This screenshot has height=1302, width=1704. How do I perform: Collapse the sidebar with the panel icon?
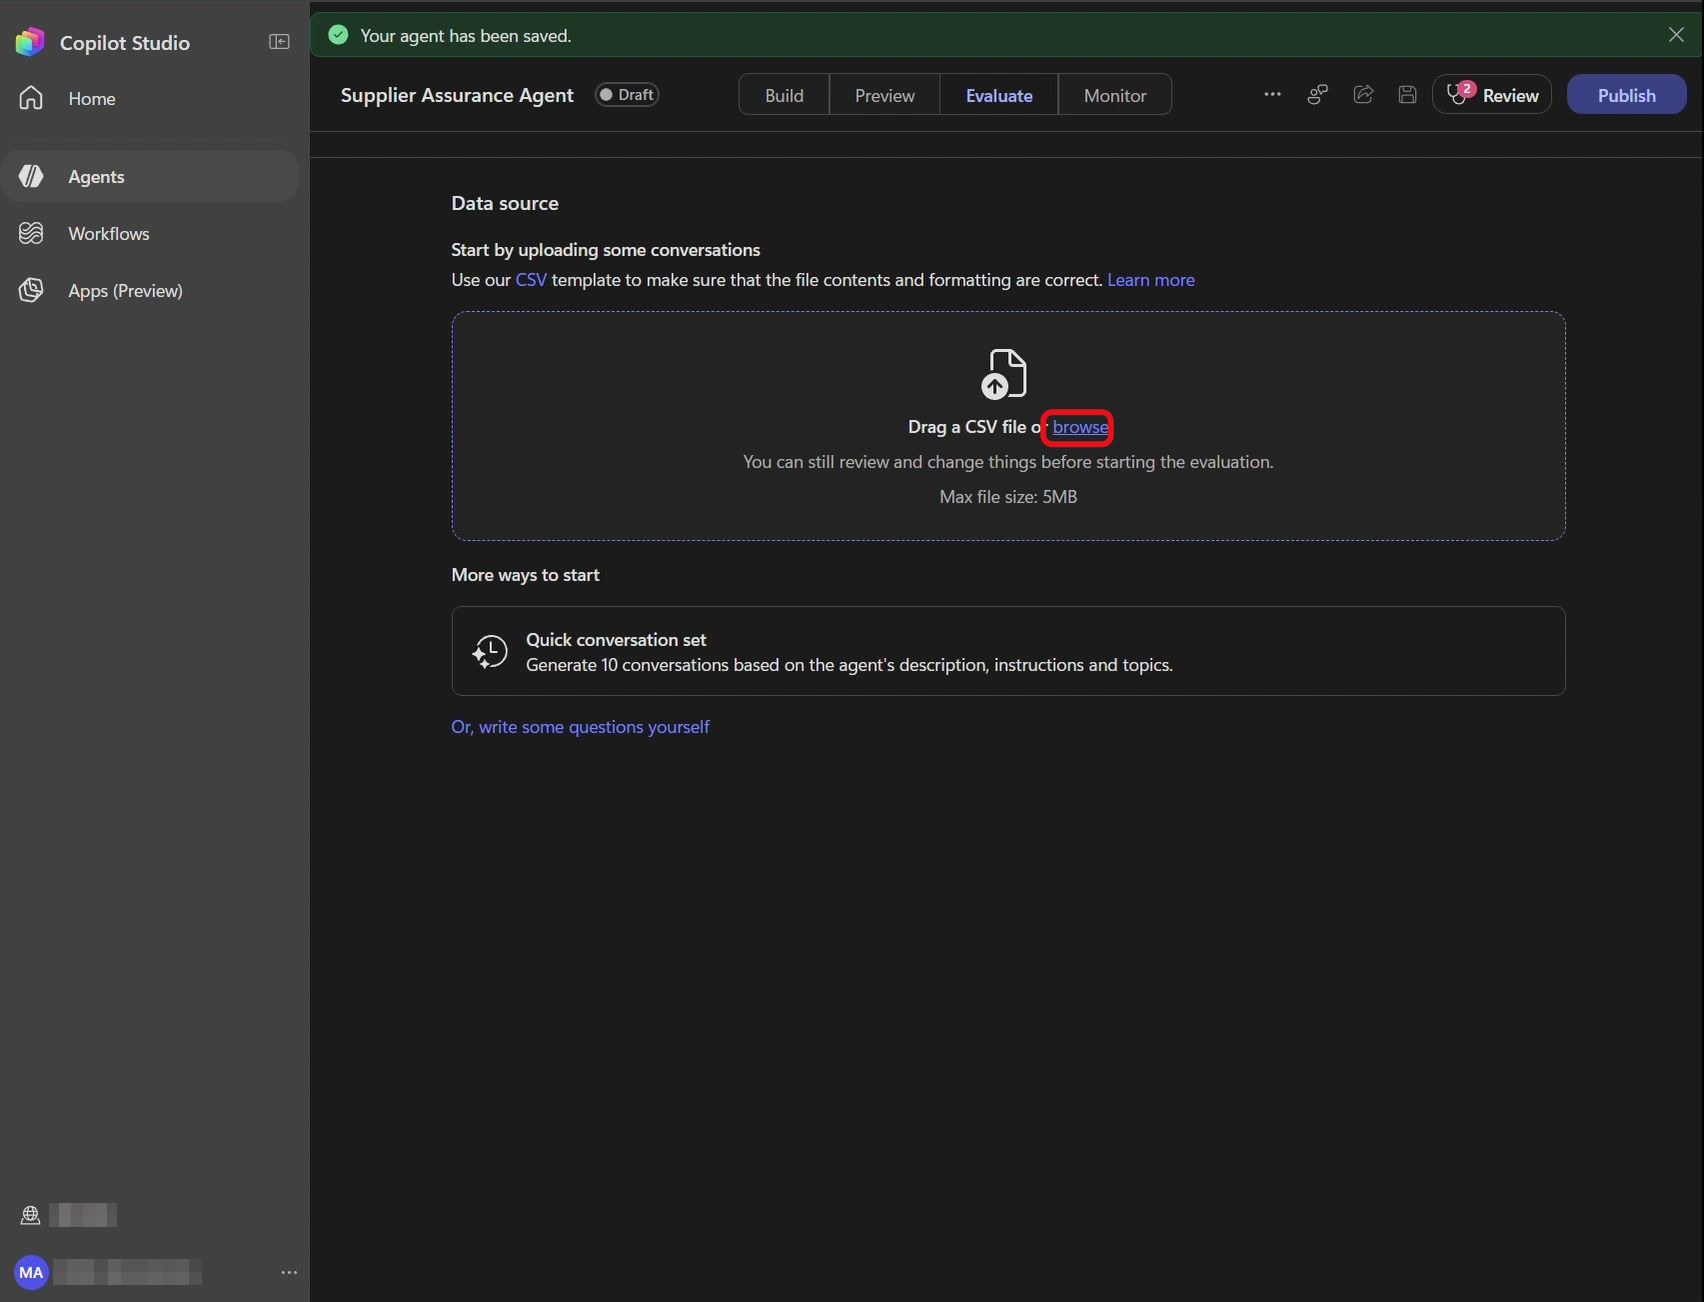[x=279, y=42]
